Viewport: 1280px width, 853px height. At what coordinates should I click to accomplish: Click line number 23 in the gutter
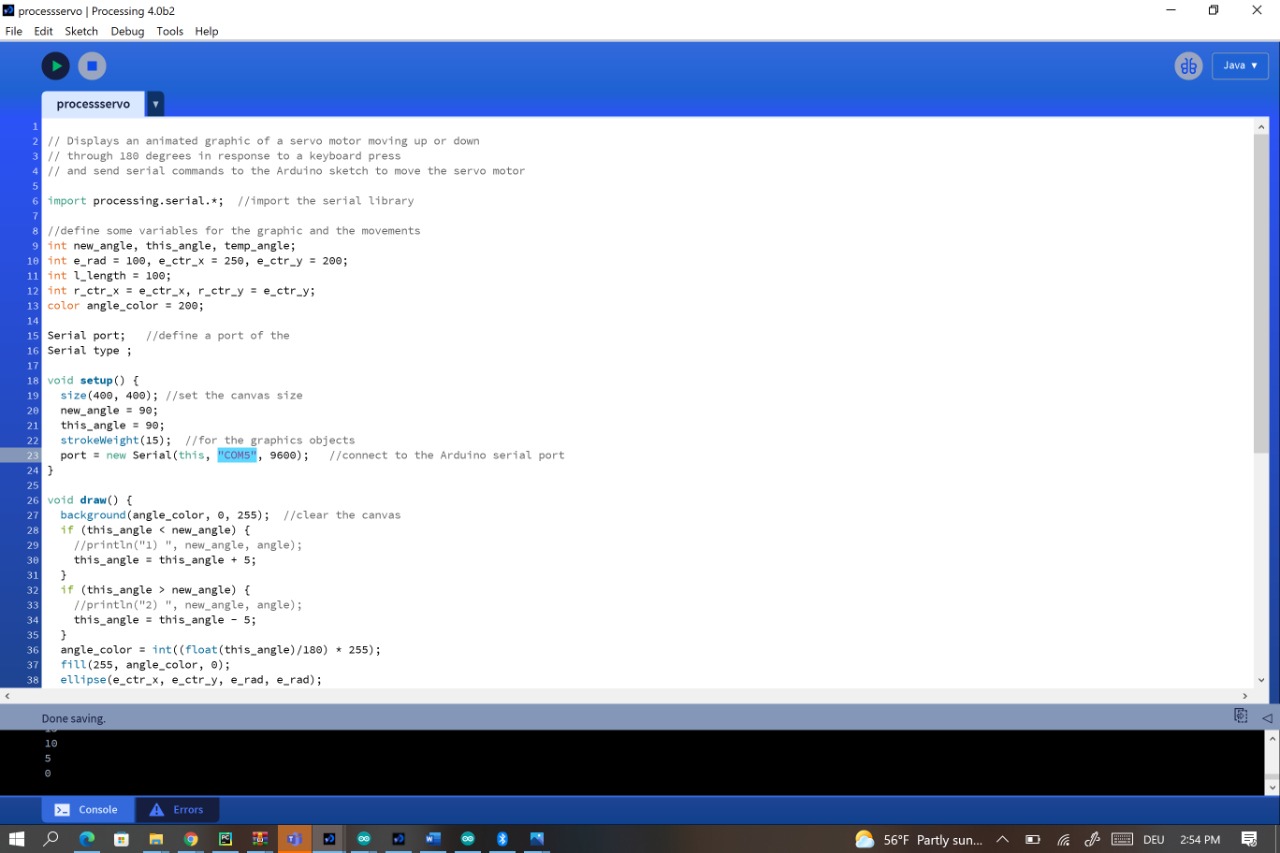click(32, 455)
